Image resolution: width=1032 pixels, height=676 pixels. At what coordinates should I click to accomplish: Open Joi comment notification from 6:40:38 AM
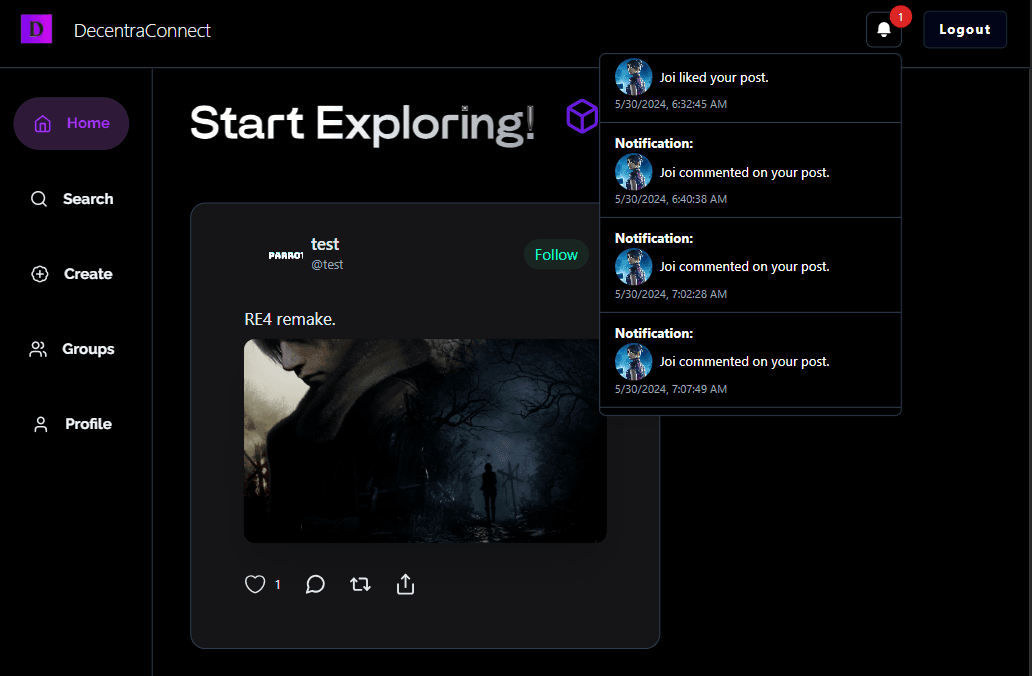click(x=750, y=170)
